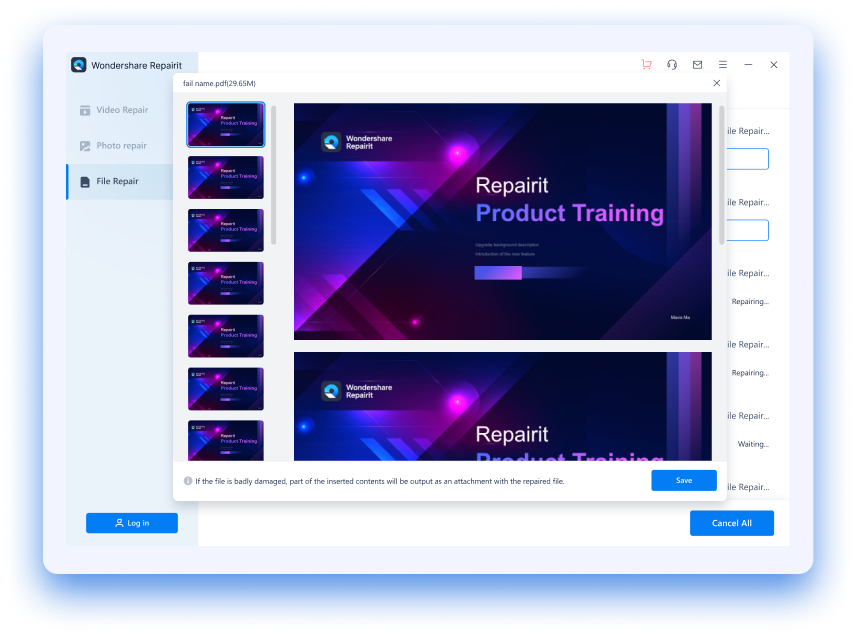This screenshot has height=635, width=857.
Task: Open the shopping cart icon
Action: point(647,64)
